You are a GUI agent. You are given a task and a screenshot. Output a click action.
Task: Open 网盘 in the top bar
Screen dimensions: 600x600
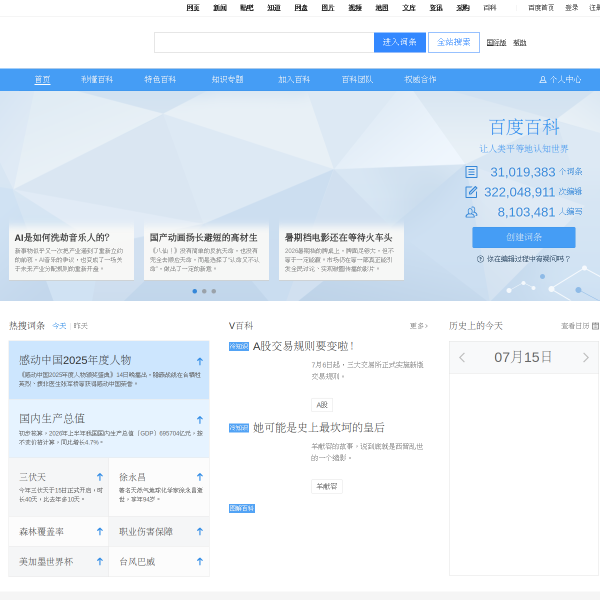click(301, 8)
